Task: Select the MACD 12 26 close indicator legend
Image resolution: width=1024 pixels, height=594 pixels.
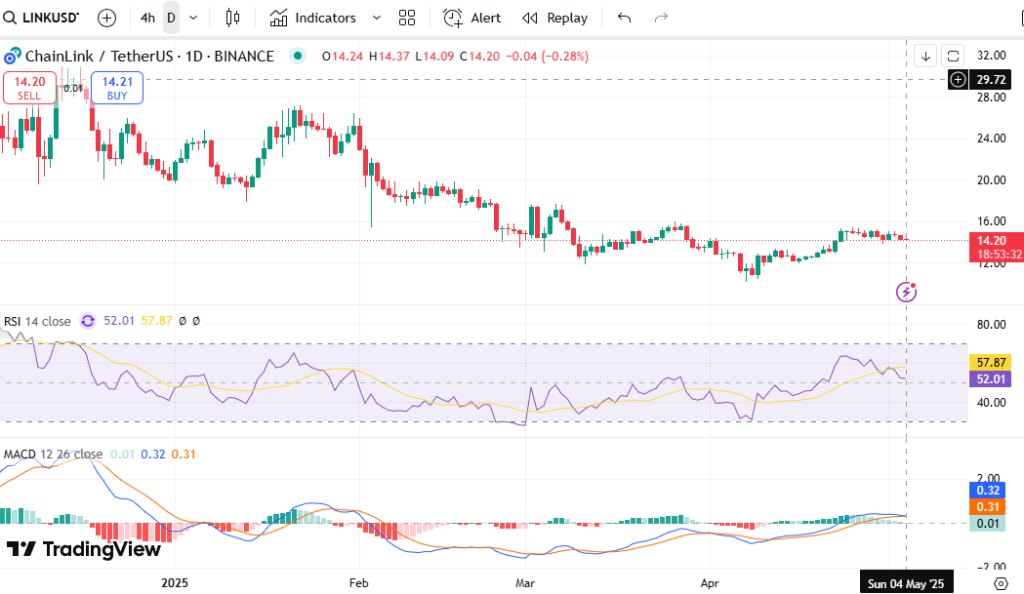Action: click(x=53, y=454)
